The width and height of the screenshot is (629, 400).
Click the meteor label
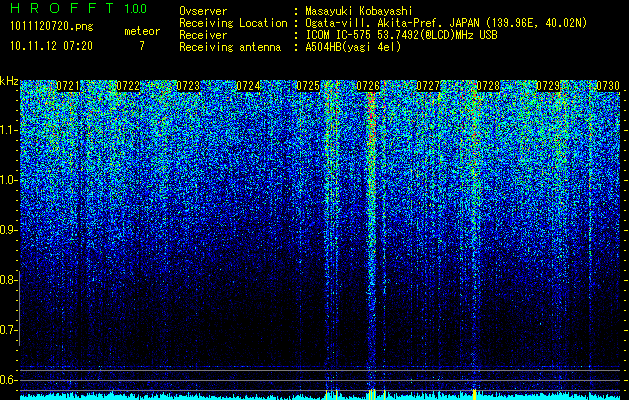click(x=142, y=31)
